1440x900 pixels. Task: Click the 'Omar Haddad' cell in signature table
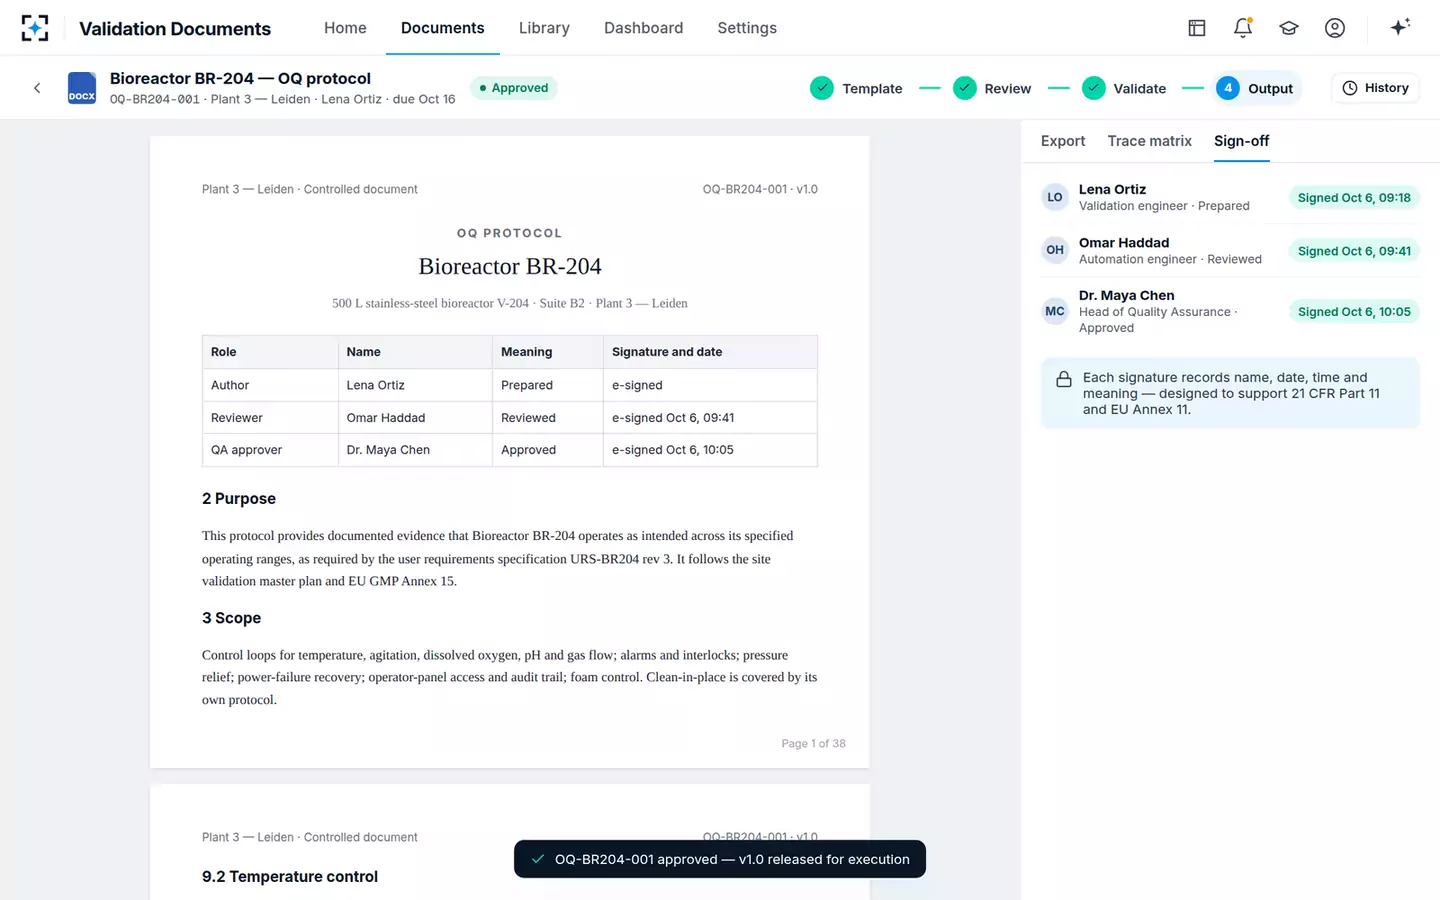pos(415,417)
